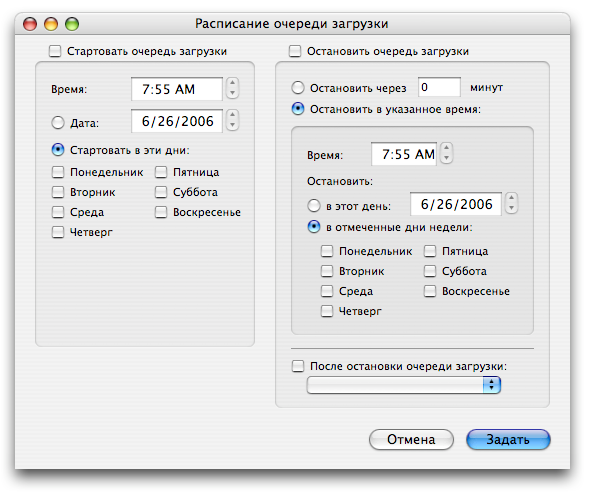Enable 'После остановки очереди загрузки' checkbox
Image resolution: width=590 pixels, height=492 pixels.
click(x=298, y=366)
